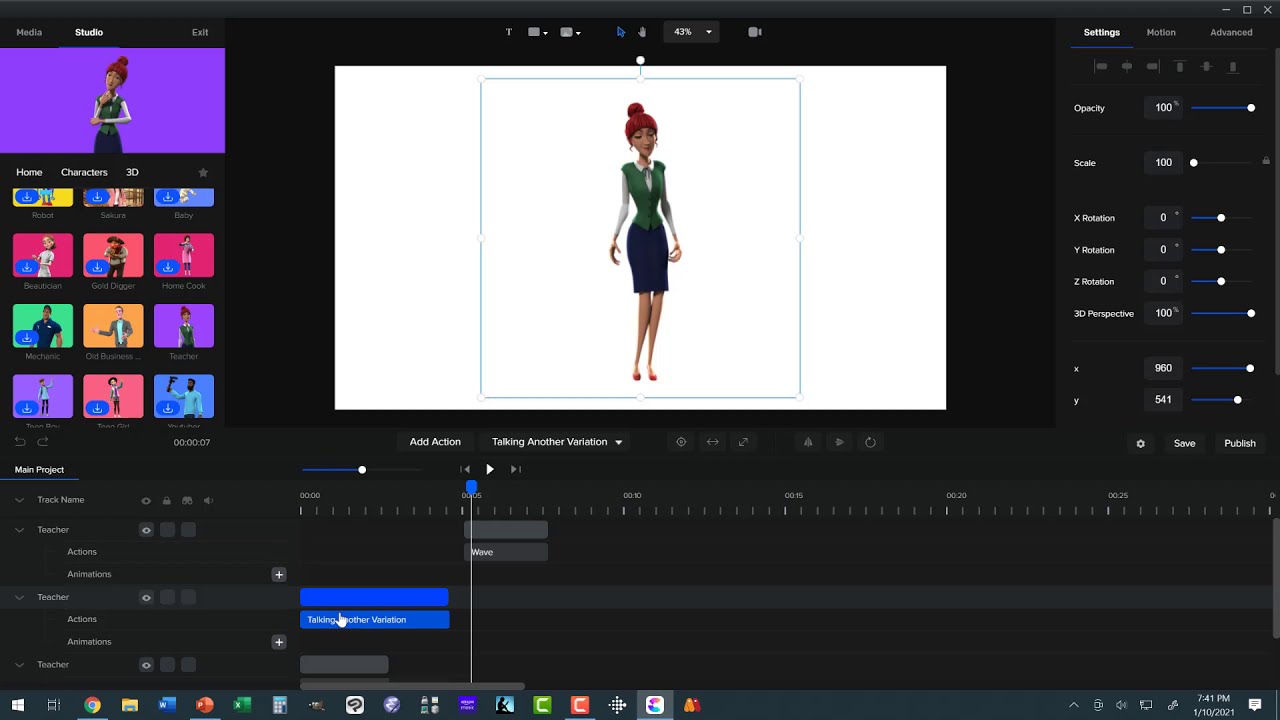Click the favorites star icon

point(203,172)
